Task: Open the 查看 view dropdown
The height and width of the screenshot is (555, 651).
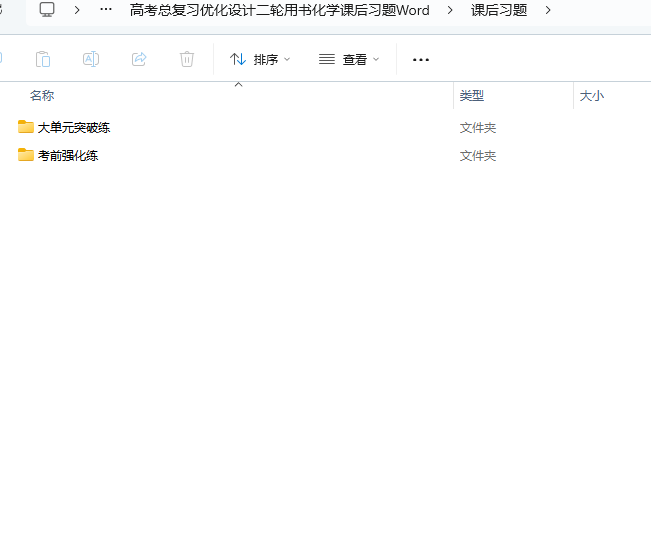Action: coord(349,60)
